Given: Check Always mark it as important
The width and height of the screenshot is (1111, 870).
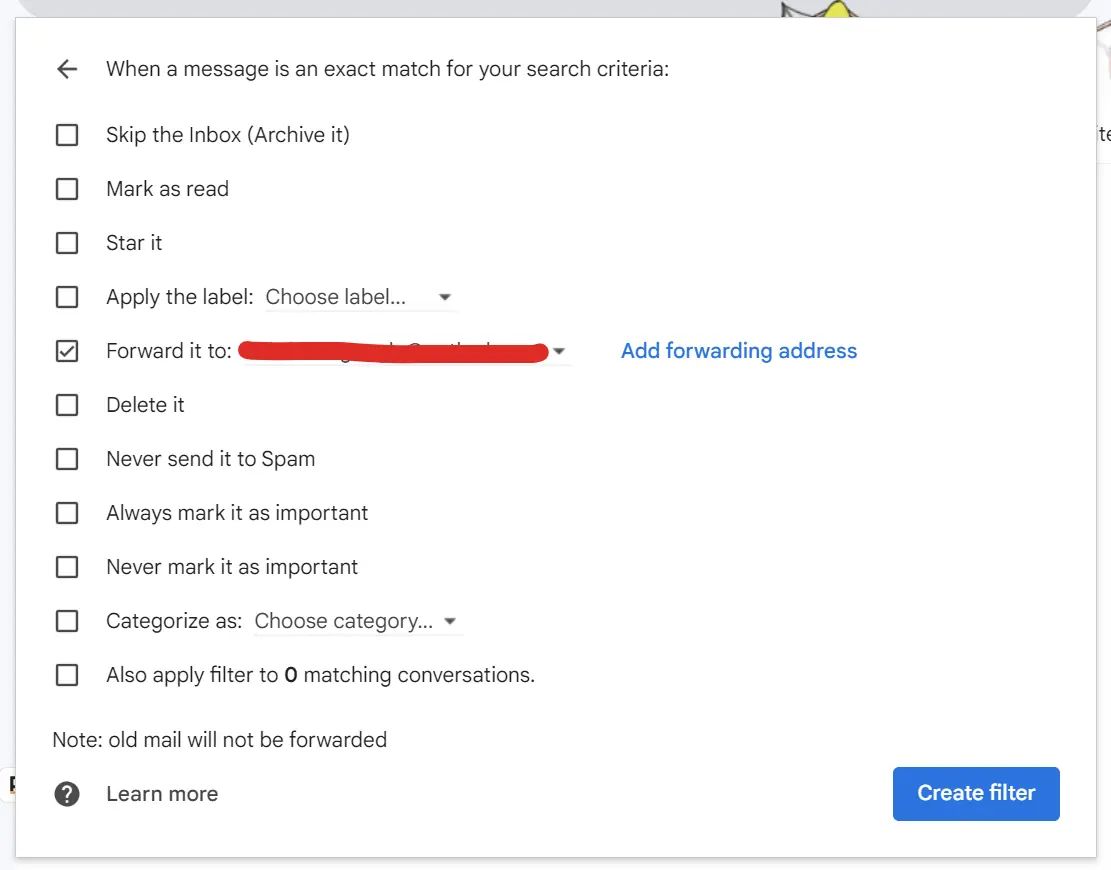Looking at the screenshot, I should (67, 513).
